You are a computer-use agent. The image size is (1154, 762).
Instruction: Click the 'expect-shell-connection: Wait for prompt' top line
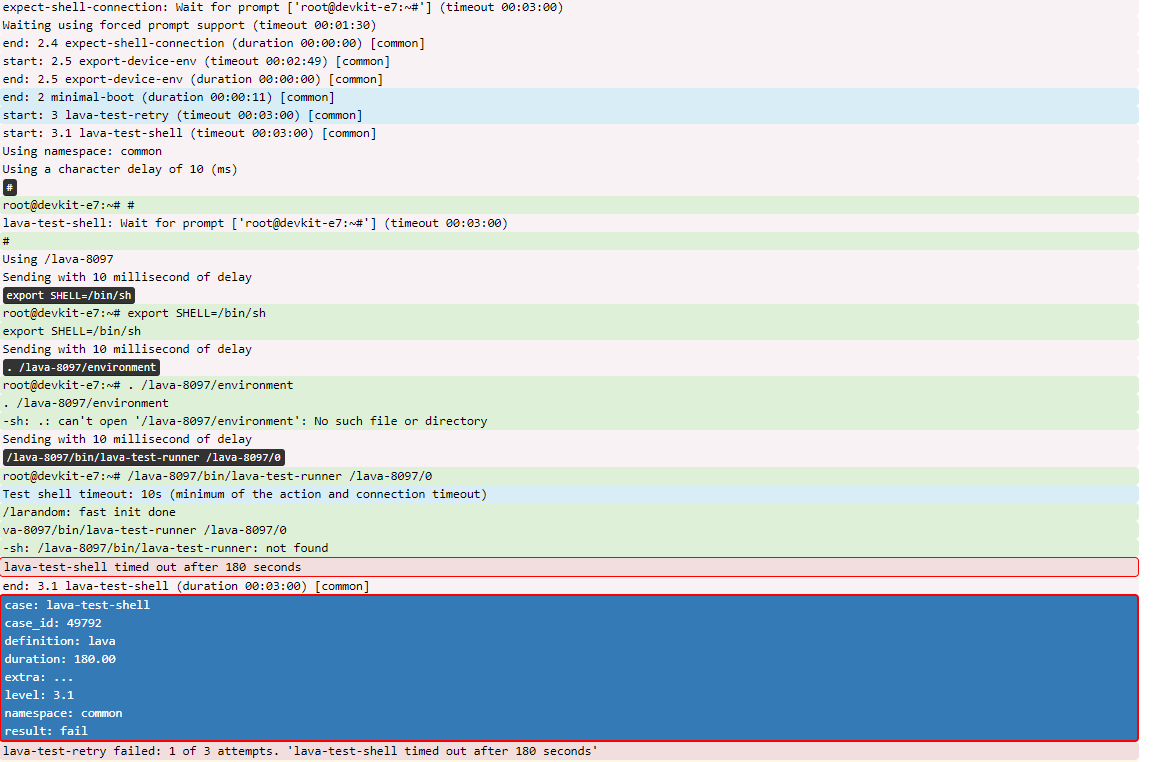click(570, 7)
